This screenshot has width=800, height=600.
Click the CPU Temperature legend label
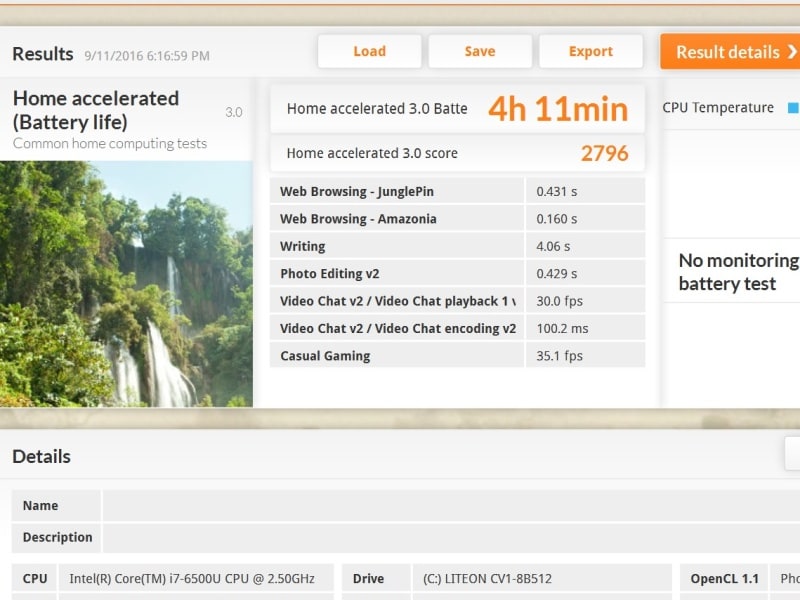click(x=718, y=108)
